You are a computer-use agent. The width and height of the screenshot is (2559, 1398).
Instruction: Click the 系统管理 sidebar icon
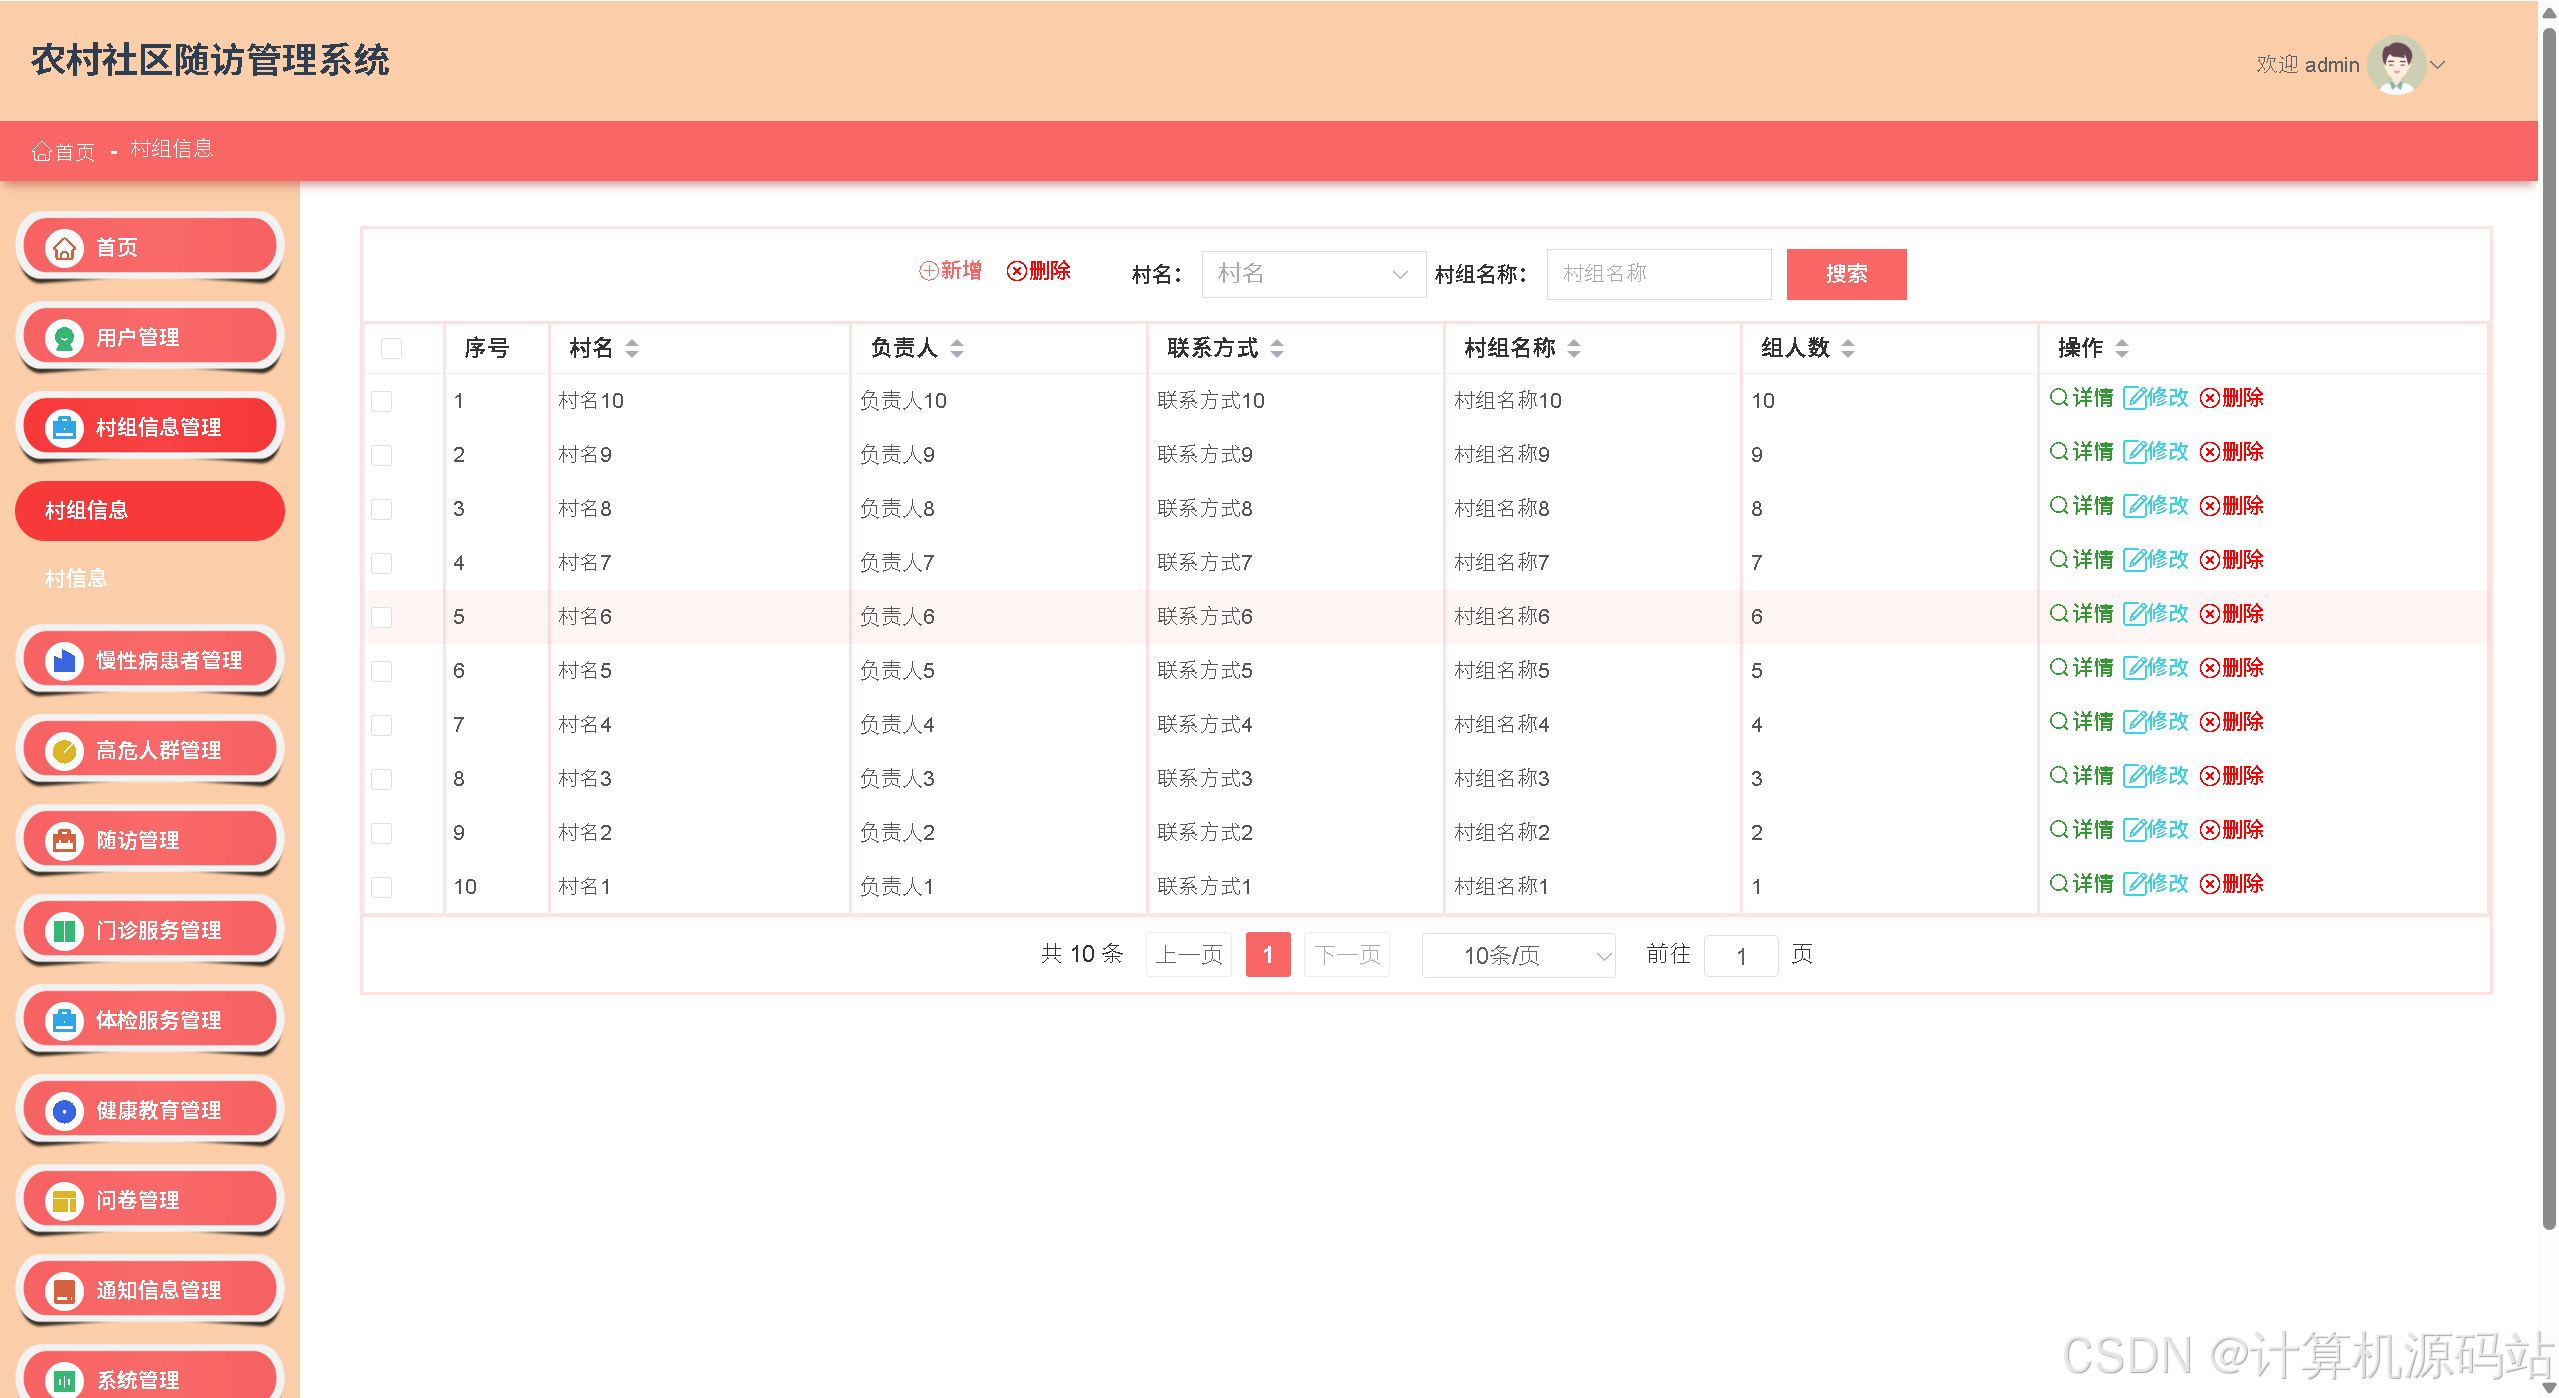pos(64,1381)
